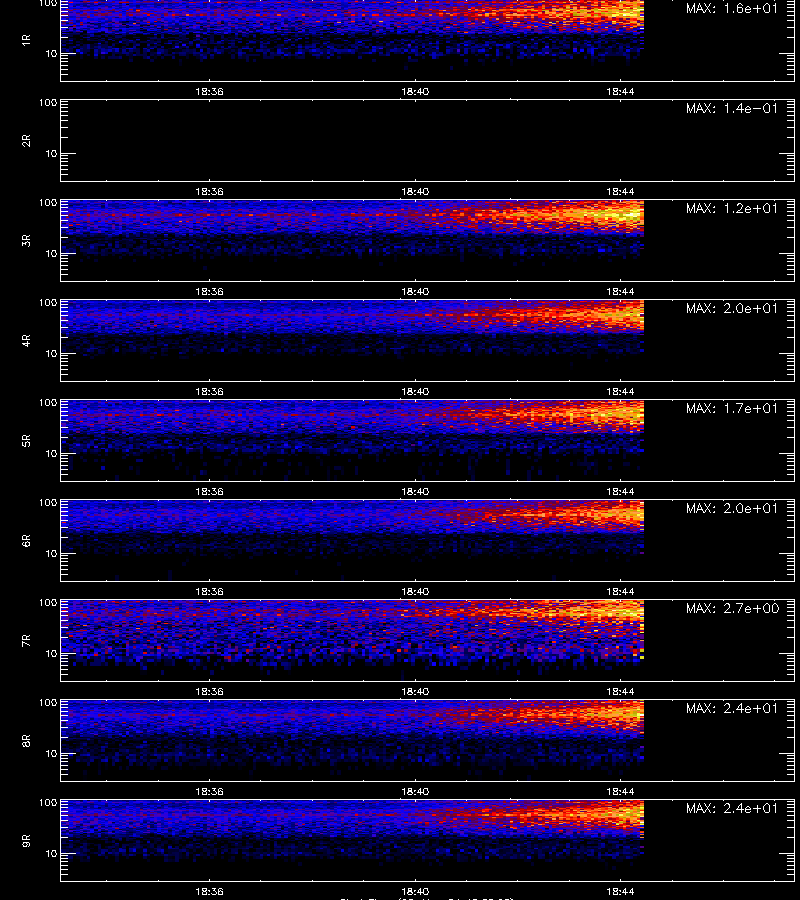Click the 100 y-axis label of 5R
This screenshot has height=900, width=800.
[48, 403]
